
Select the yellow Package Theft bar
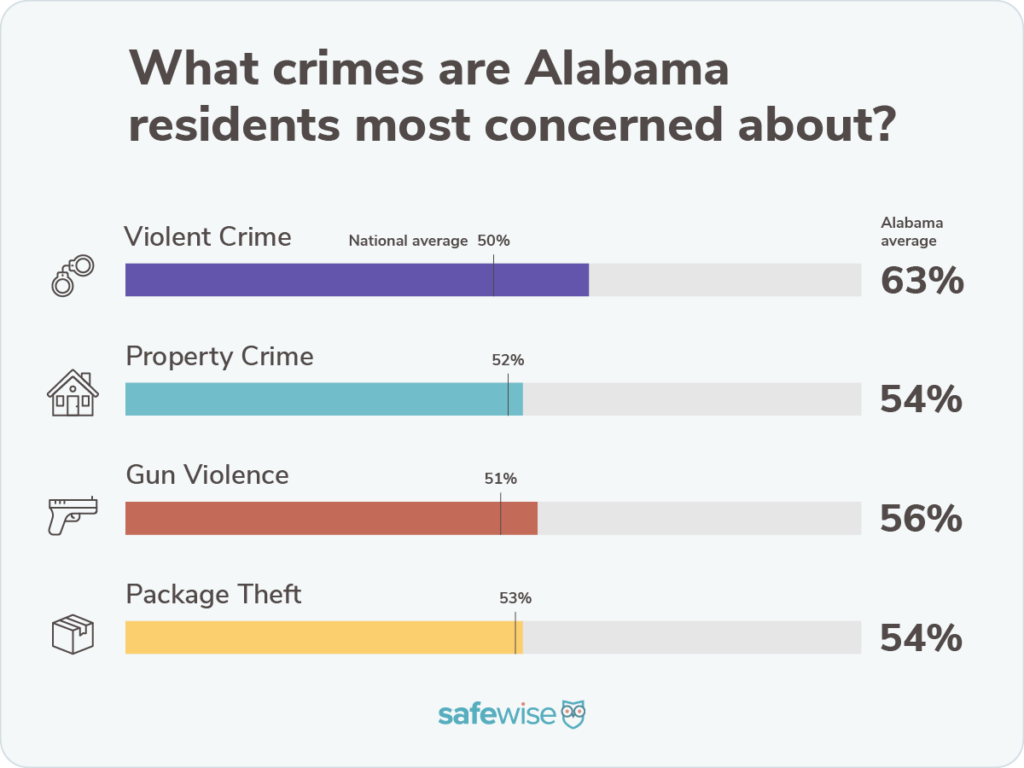323,637
